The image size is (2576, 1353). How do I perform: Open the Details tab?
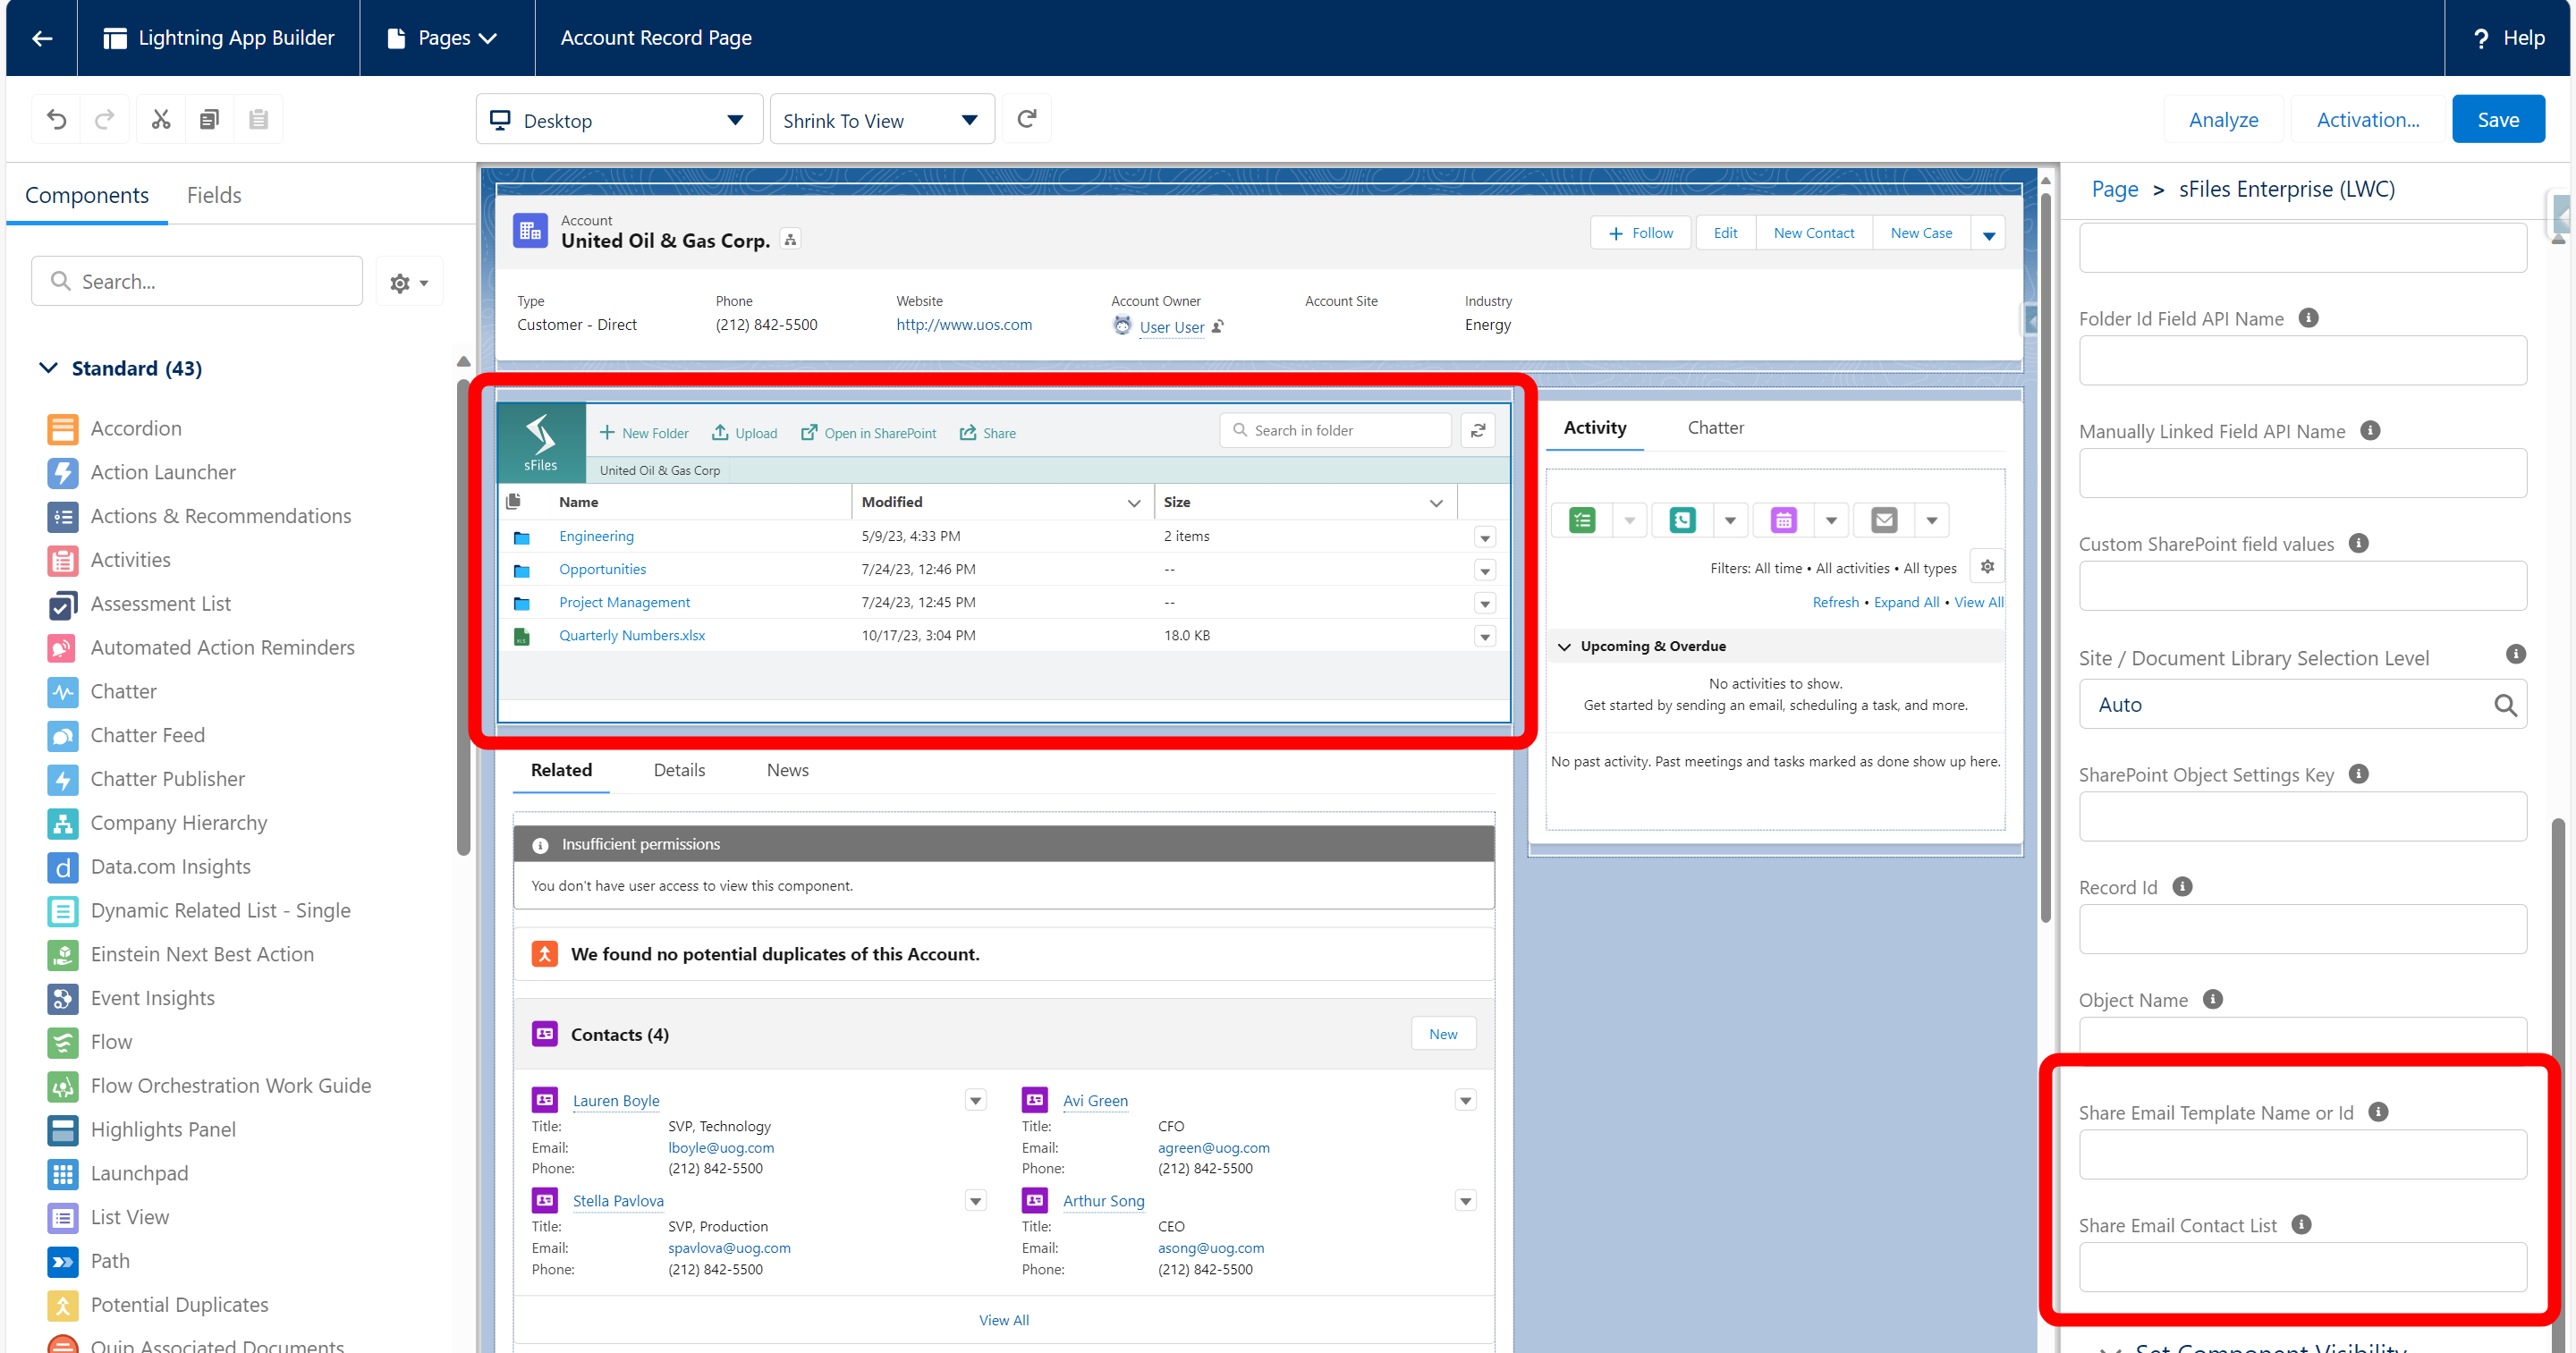pyautogui.click(x=680, y=770)
